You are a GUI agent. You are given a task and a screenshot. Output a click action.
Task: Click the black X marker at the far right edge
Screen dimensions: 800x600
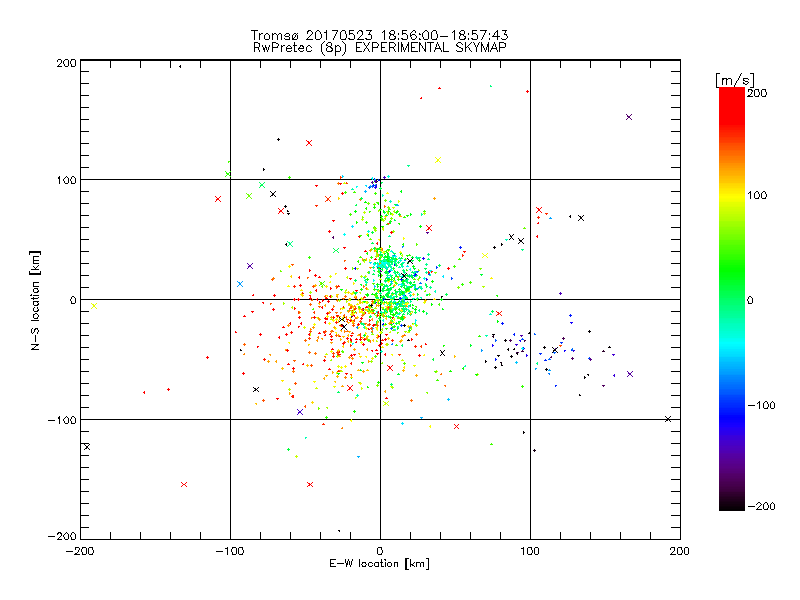coord(668,419)
